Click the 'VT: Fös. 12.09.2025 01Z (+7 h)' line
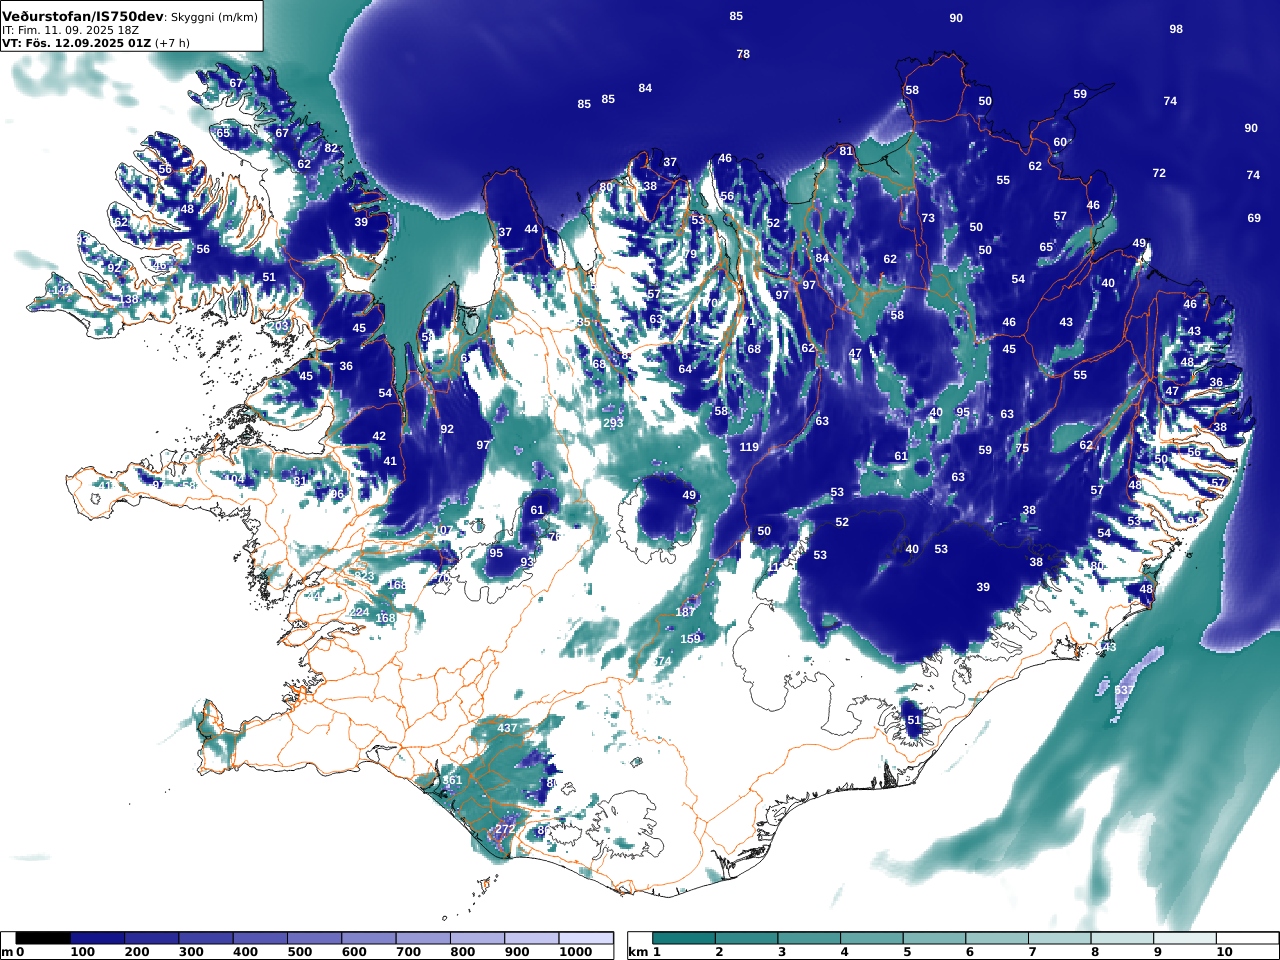This screenshot has width=1280, height=960. [96, 43]
